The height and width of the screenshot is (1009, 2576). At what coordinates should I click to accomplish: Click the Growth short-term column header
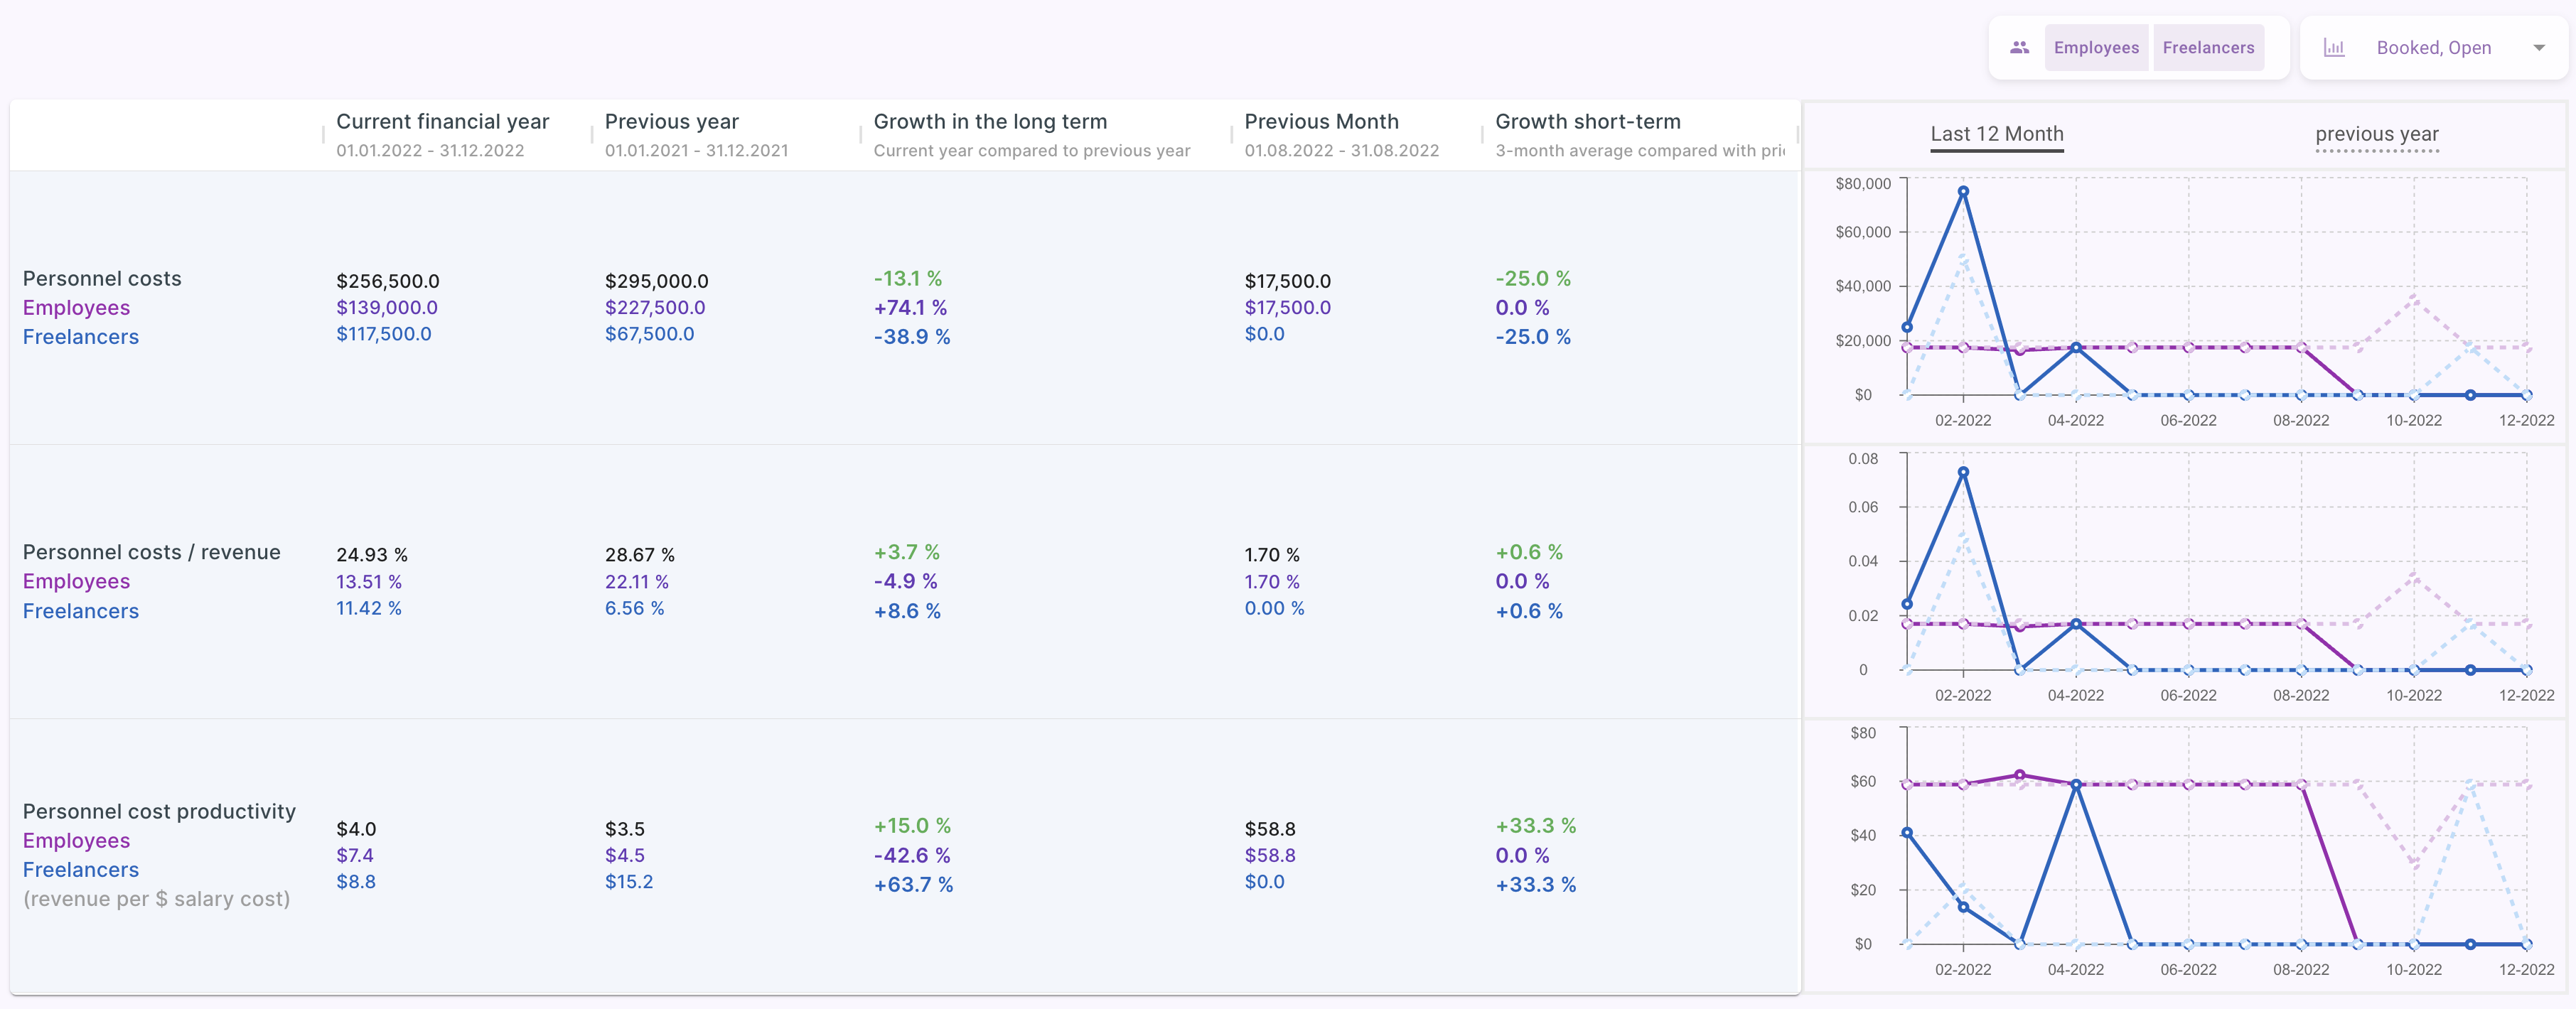point(1587,122)
